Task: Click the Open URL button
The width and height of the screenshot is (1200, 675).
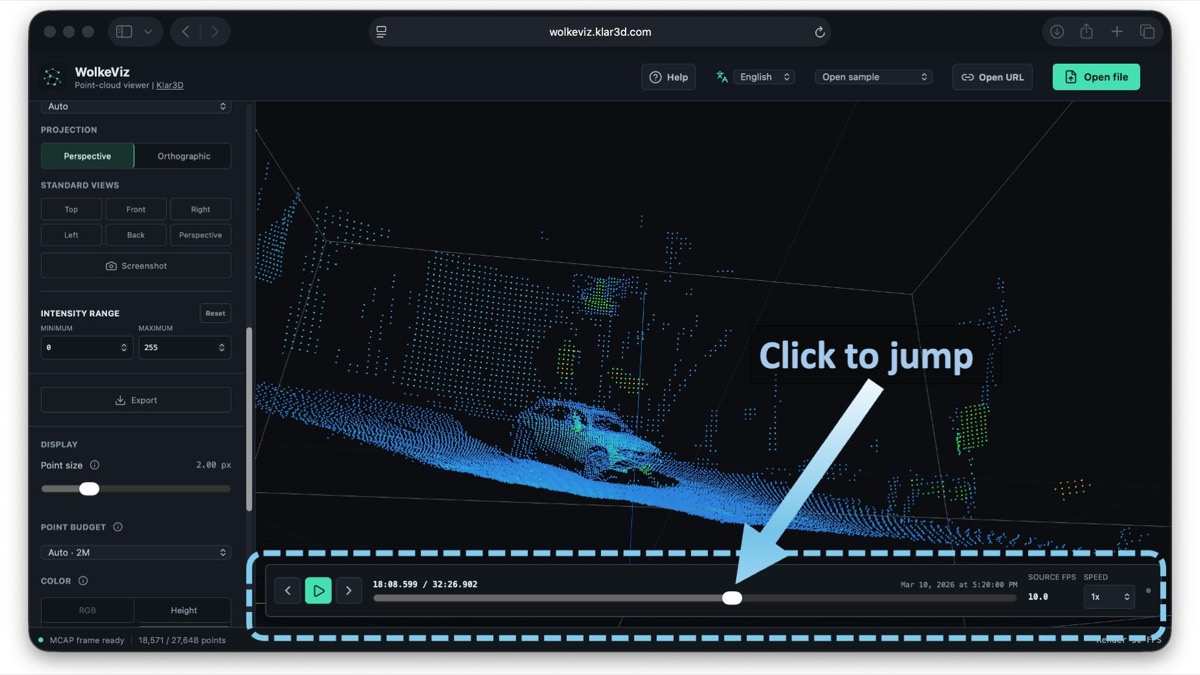Action: [992, 77]
